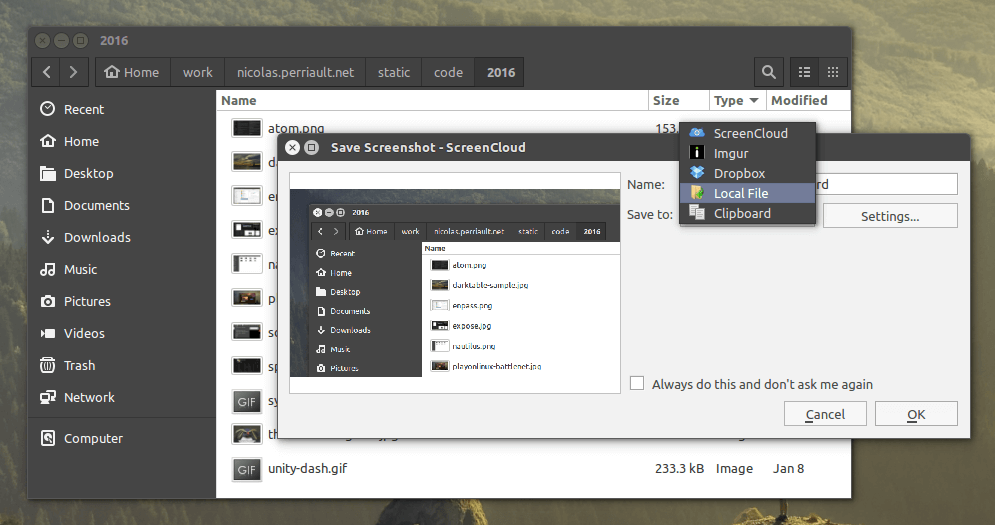
Task: Go forward with the right arrow
Action: (74, 72)
